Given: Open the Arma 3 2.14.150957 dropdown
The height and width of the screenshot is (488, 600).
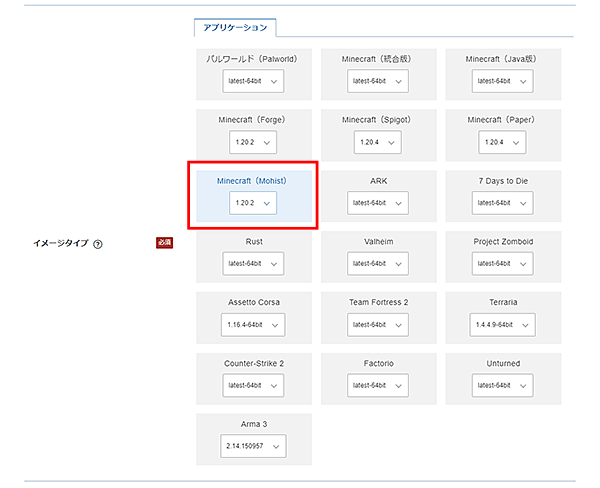Looking at the screenshot, I should [253, 446].
